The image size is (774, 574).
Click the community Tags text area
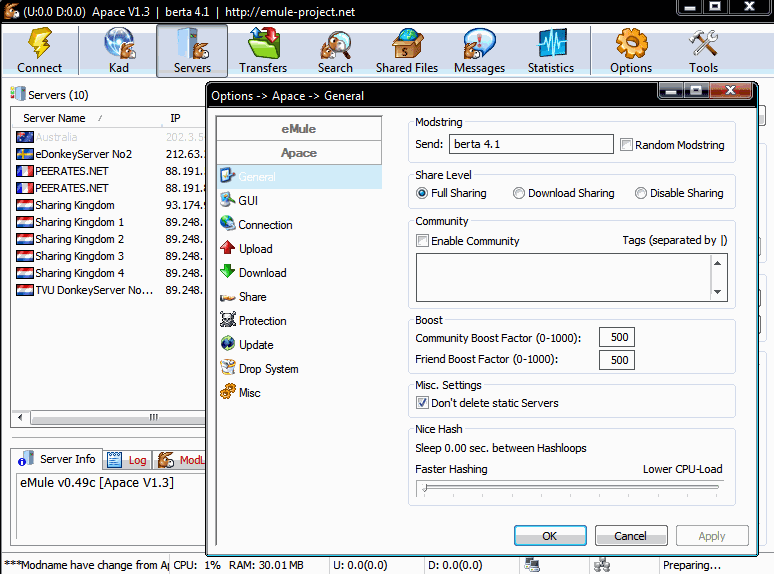pyautogui.click(x=563, y=277)
